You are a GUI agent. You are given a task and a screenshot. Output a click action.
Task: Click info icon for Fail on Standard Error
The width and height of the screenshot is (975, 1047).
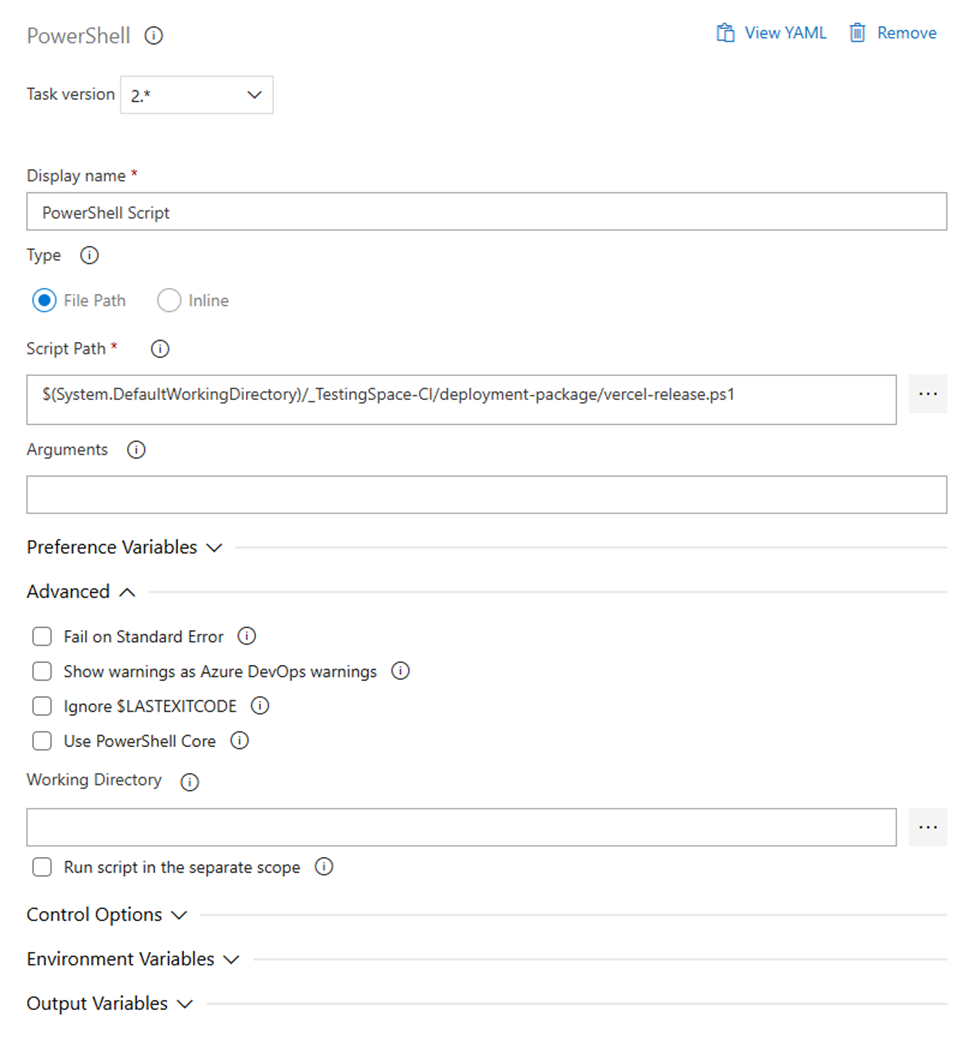247,636
